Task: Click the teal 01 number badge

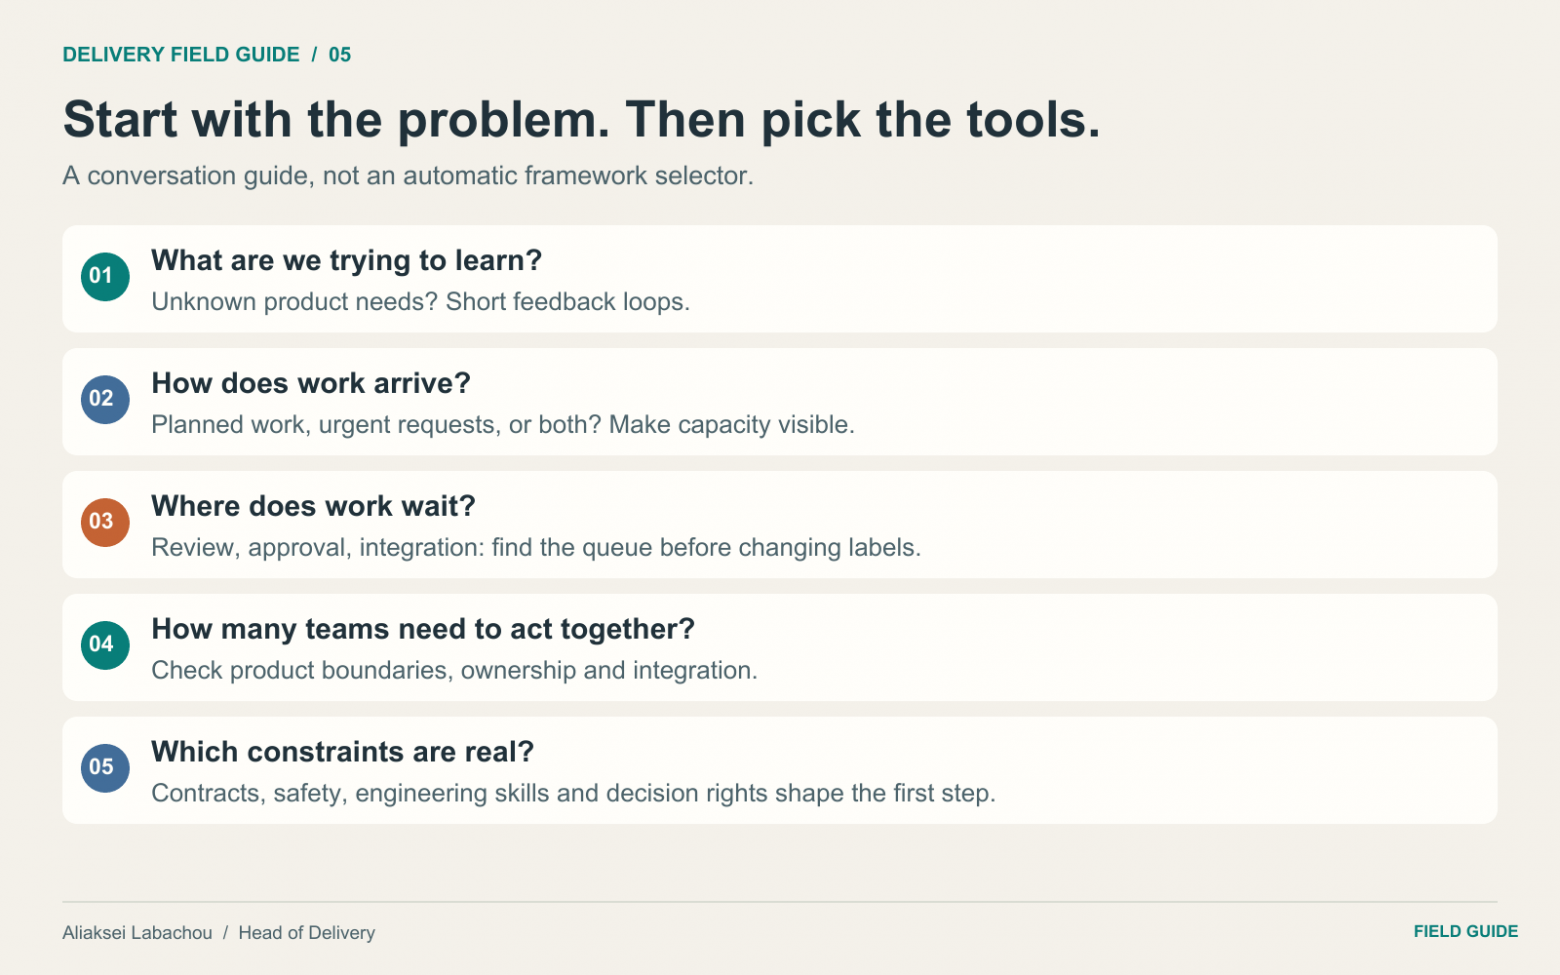Action: point(105,277)
